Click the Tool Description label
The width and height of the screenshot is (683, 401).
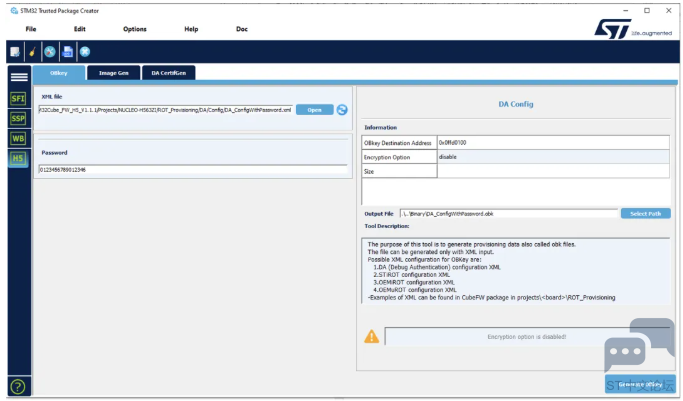click(387, 226)
